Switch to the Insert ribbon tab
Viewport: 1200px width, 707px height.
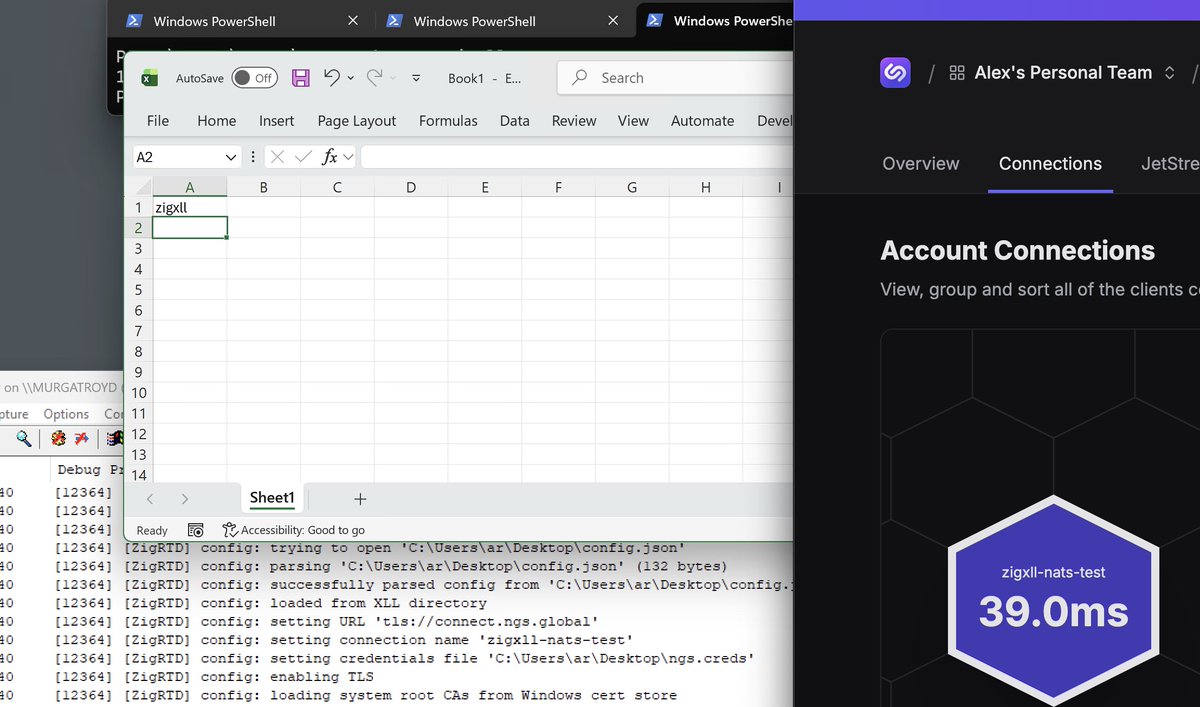[x=277, y=121]
